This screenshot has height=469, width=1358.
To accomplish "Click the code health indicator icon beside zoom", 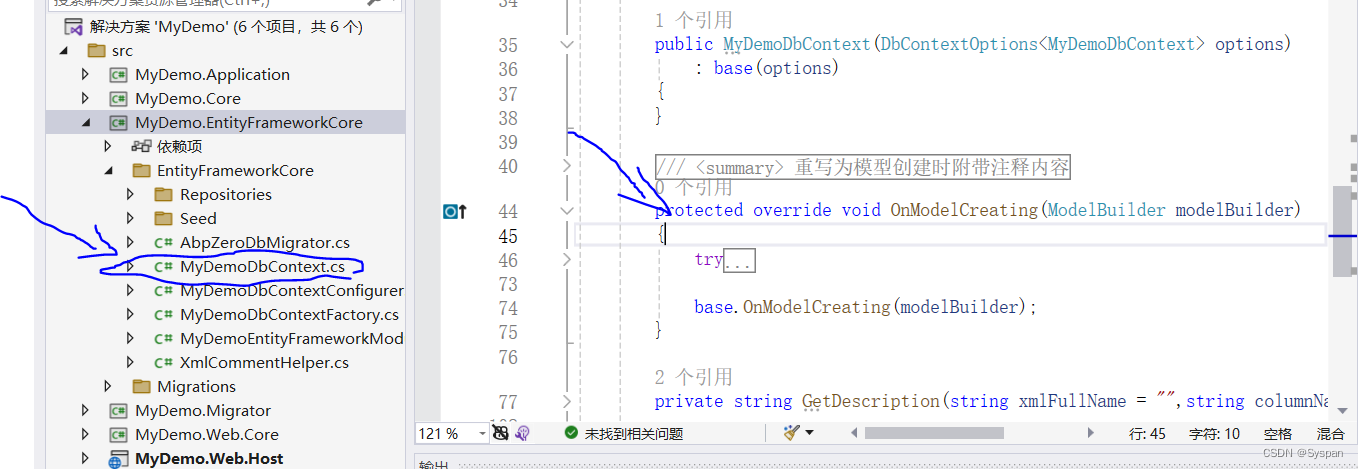I will click(502, 433).
